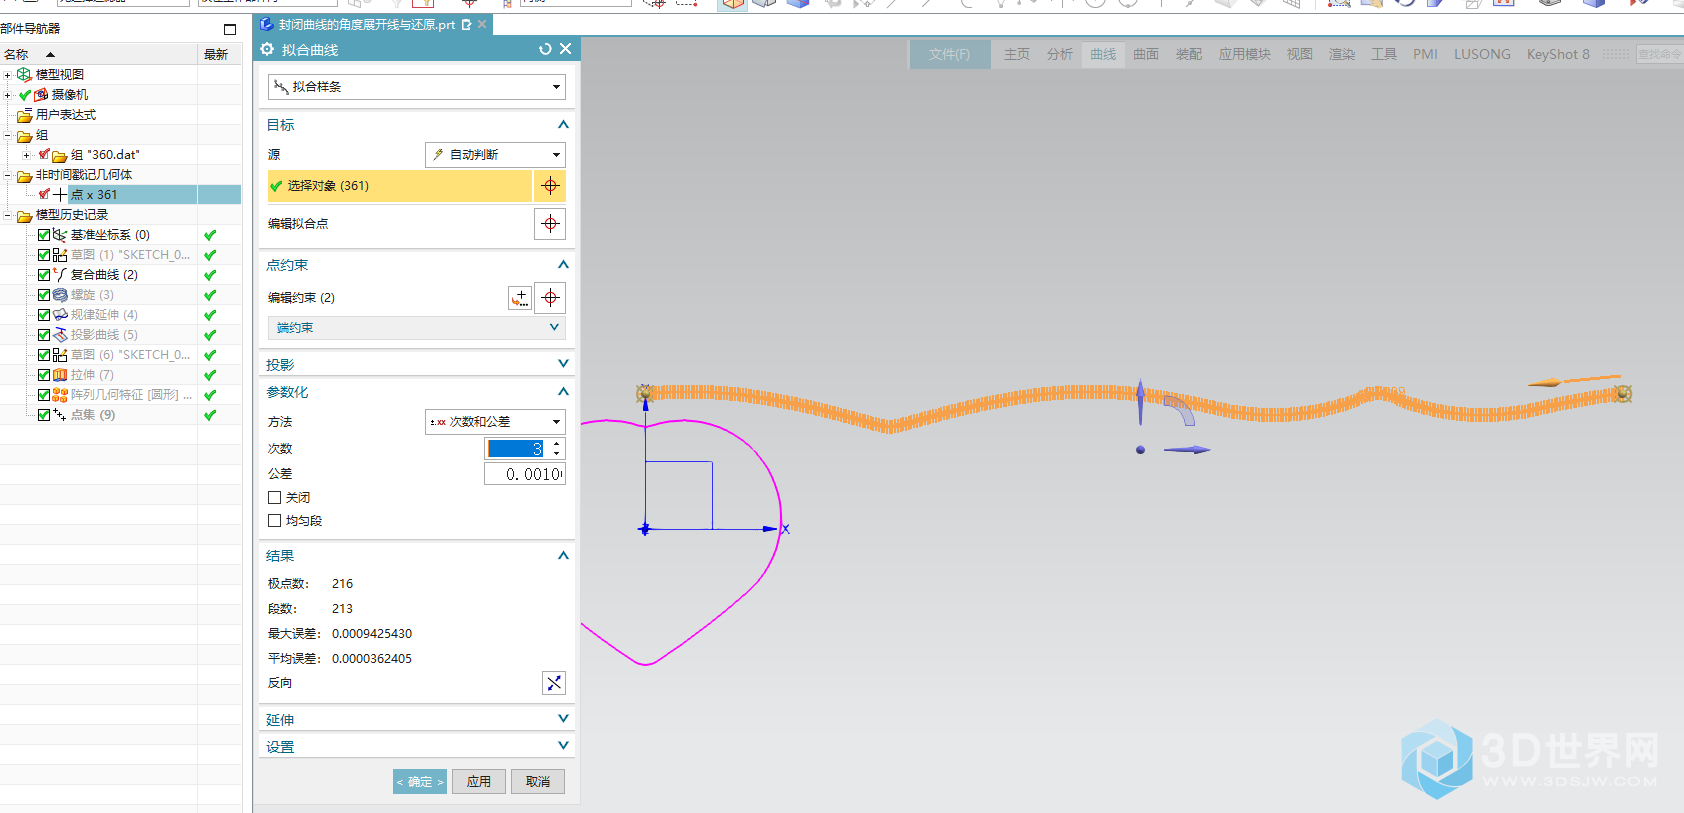
Task: Click the 名称 column header
Action: 98,54
